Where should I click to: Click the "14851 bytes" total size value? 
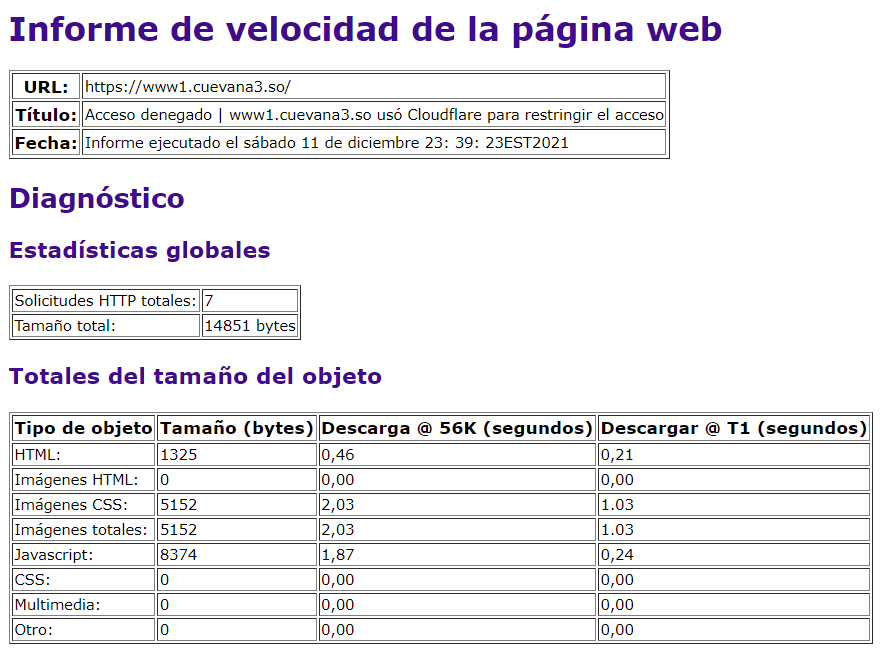(x=250, y=326)
